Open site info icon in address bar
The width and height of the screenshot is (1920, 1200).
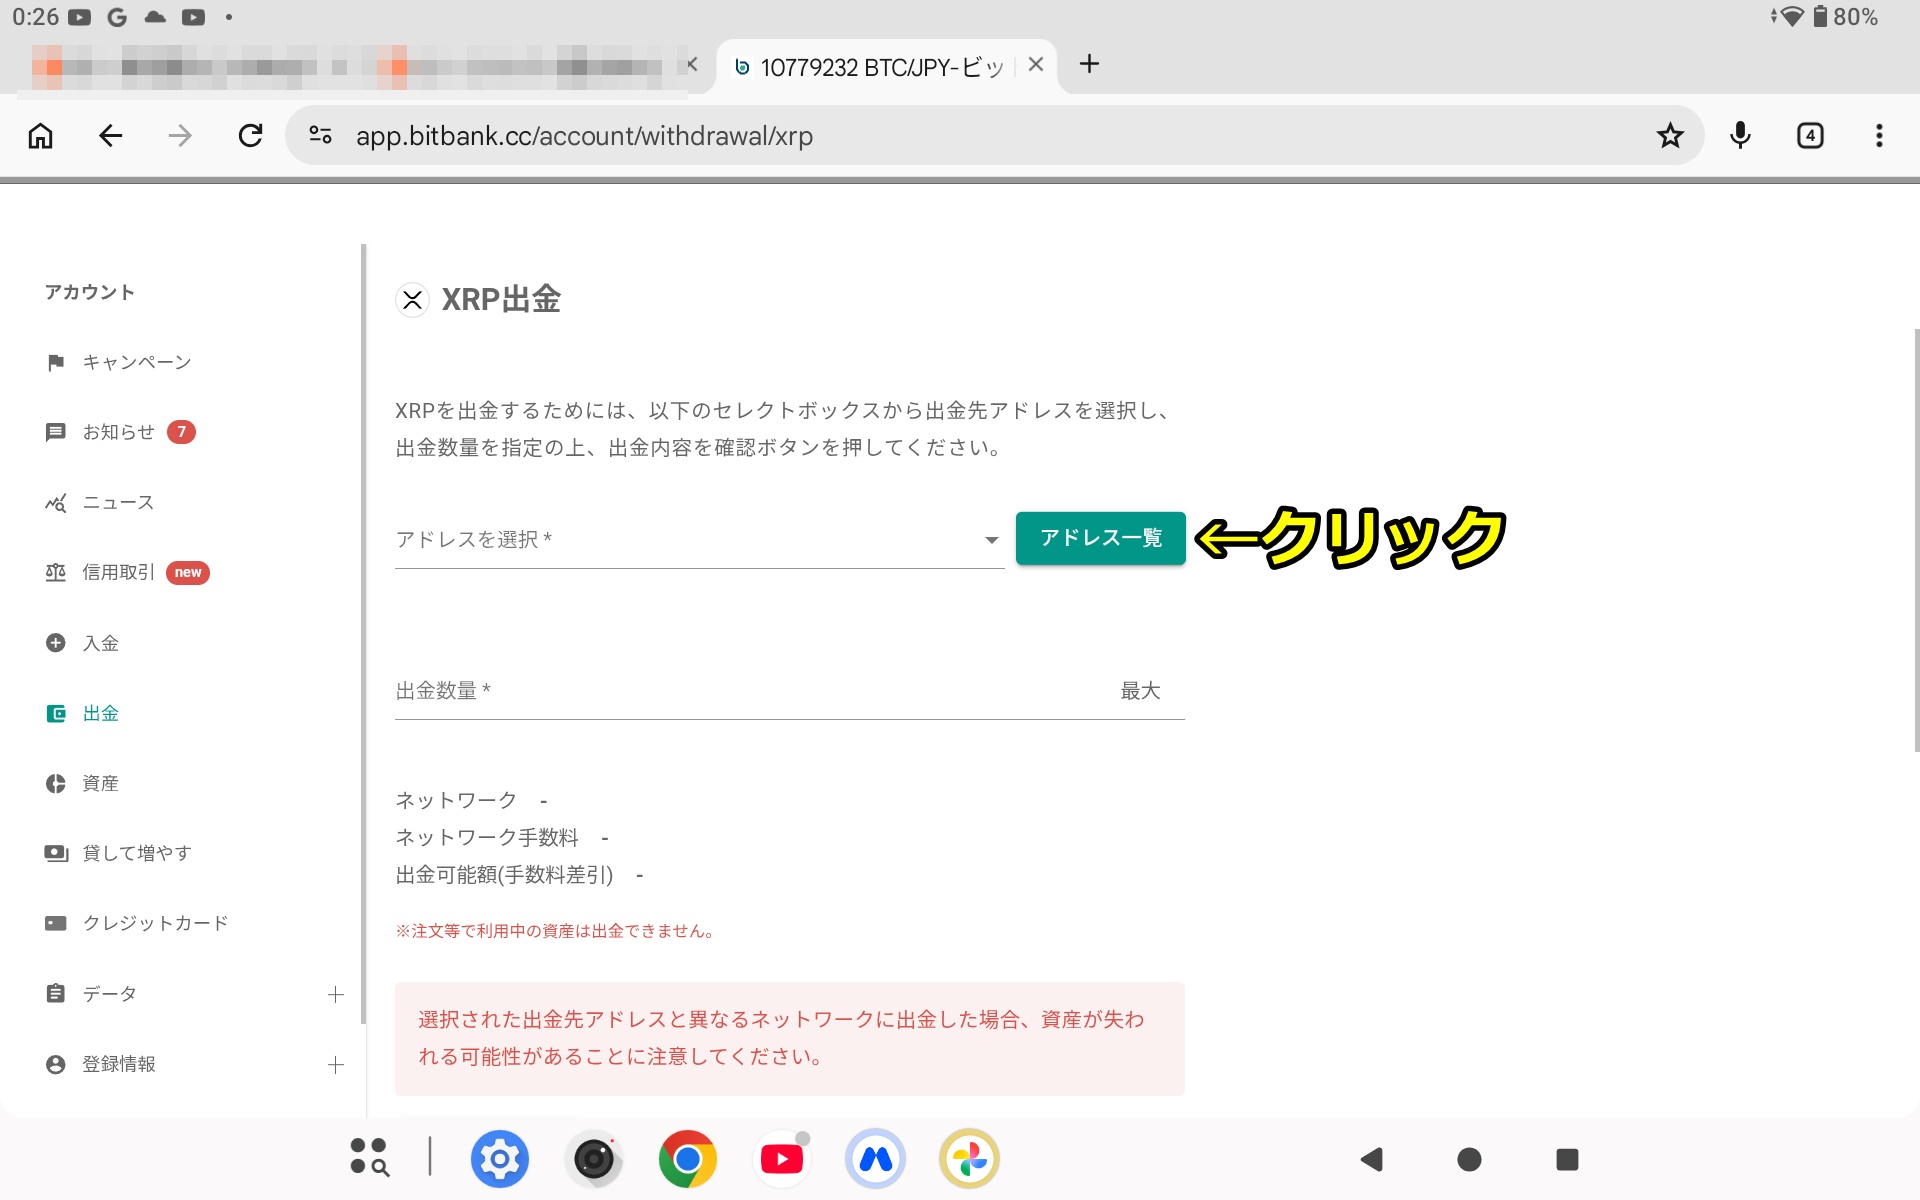(x=320, y=135)
